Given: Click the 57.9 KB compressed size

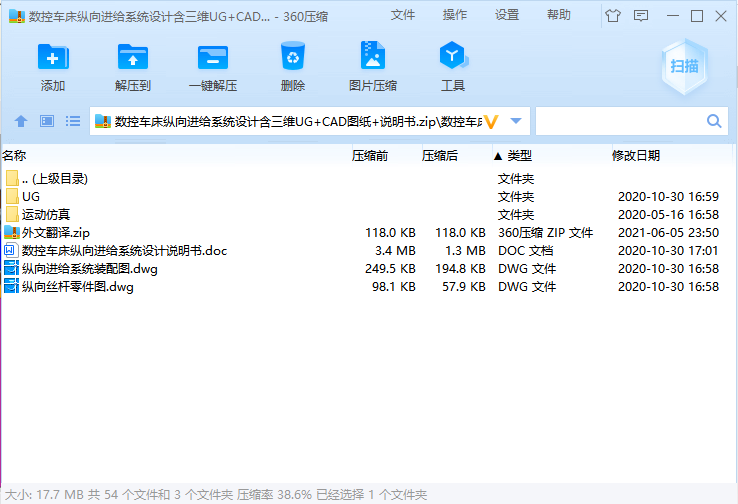Looking at the screenshot, I should pyautogui.click(x=464, y=287).
